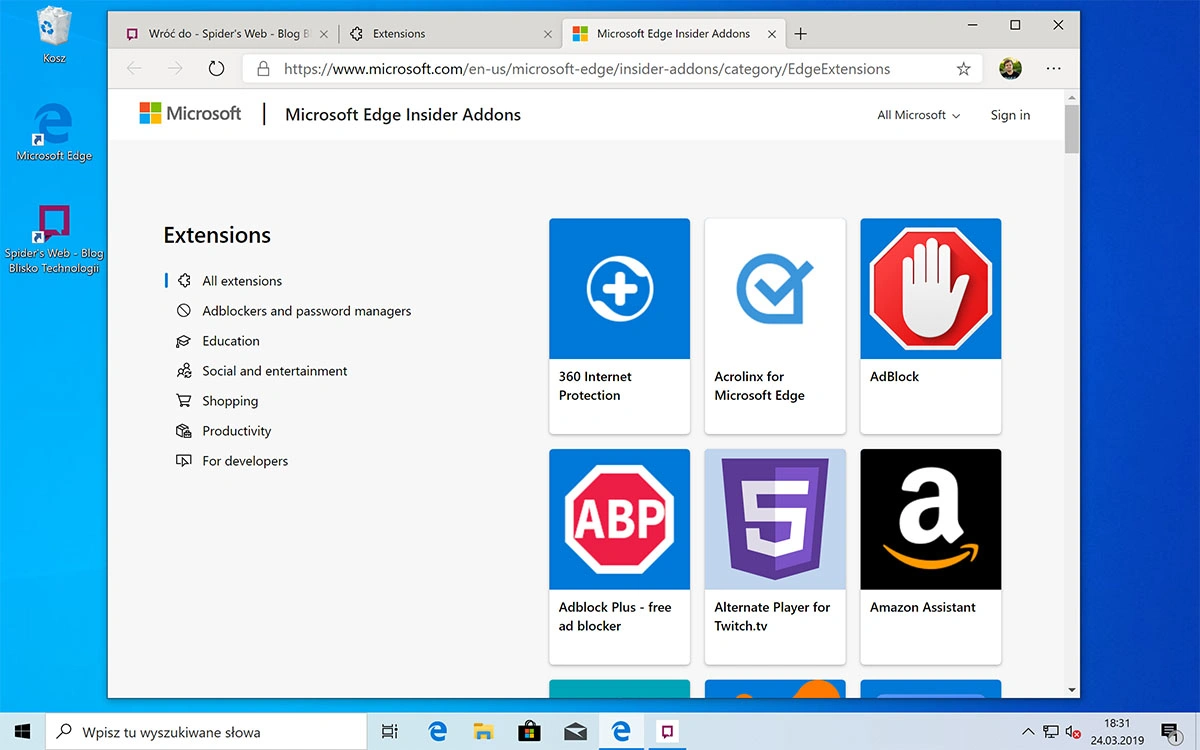Select Social and entertainment category
Viewport: 1200px width, 750px height.
pyautogui.click(x=275, y=371)
